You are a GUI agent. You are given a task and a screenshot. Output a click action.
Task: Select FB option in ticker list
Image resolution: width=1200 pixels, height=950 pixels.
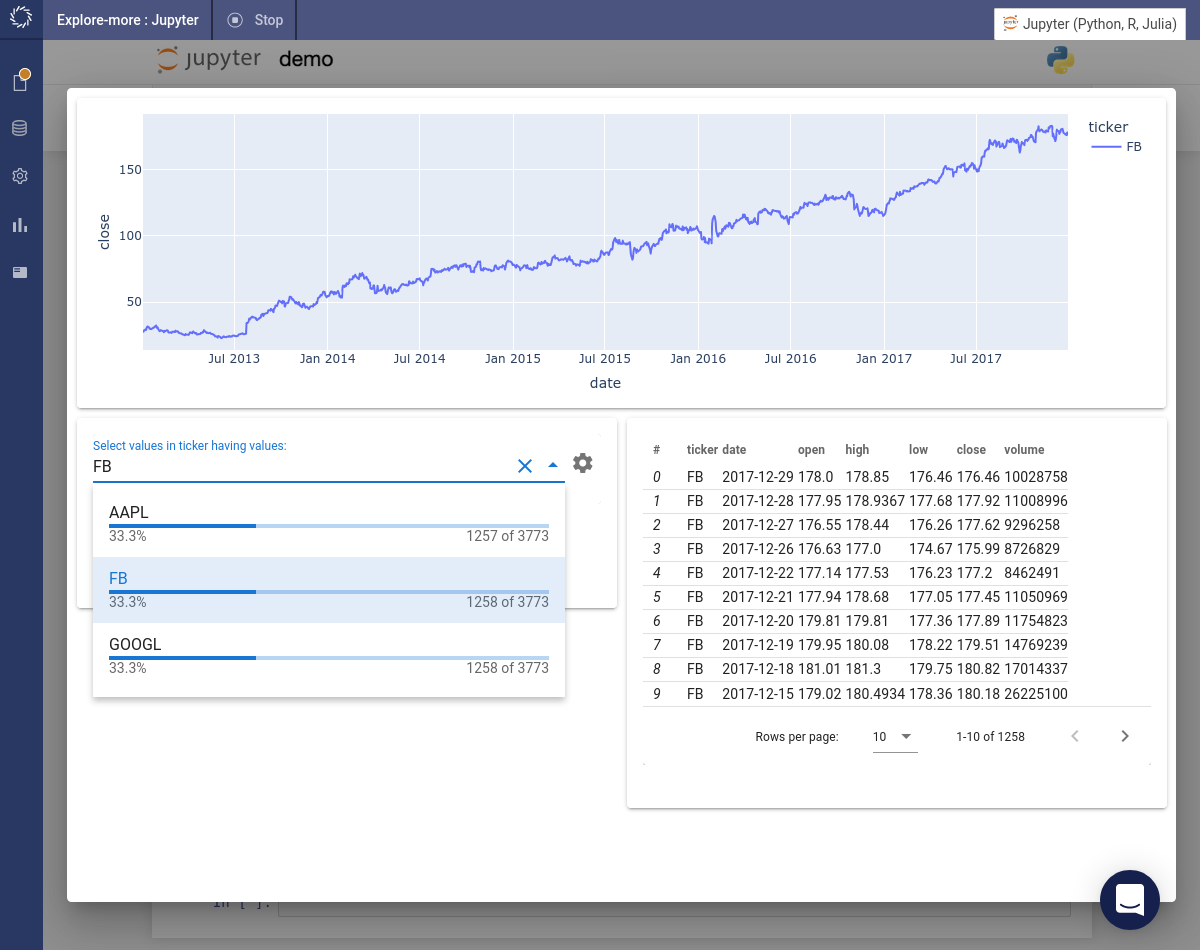click(x=329, y=590)
